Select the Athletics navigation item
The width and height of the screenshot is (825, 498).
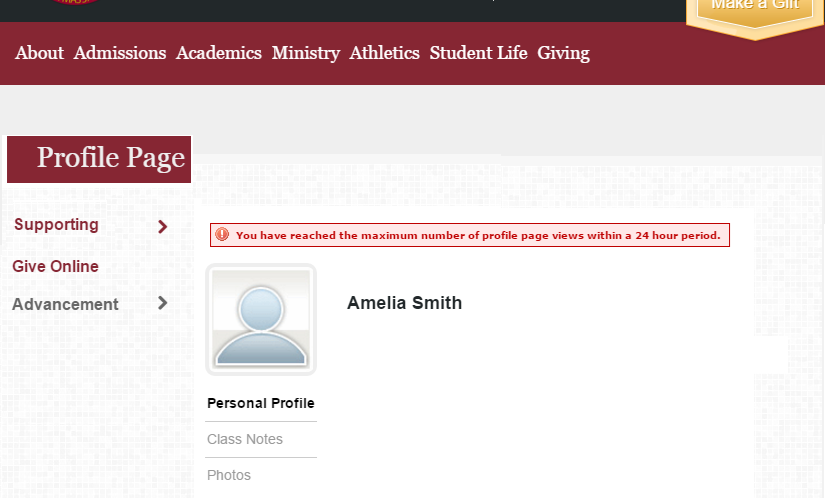click(385, 53)
